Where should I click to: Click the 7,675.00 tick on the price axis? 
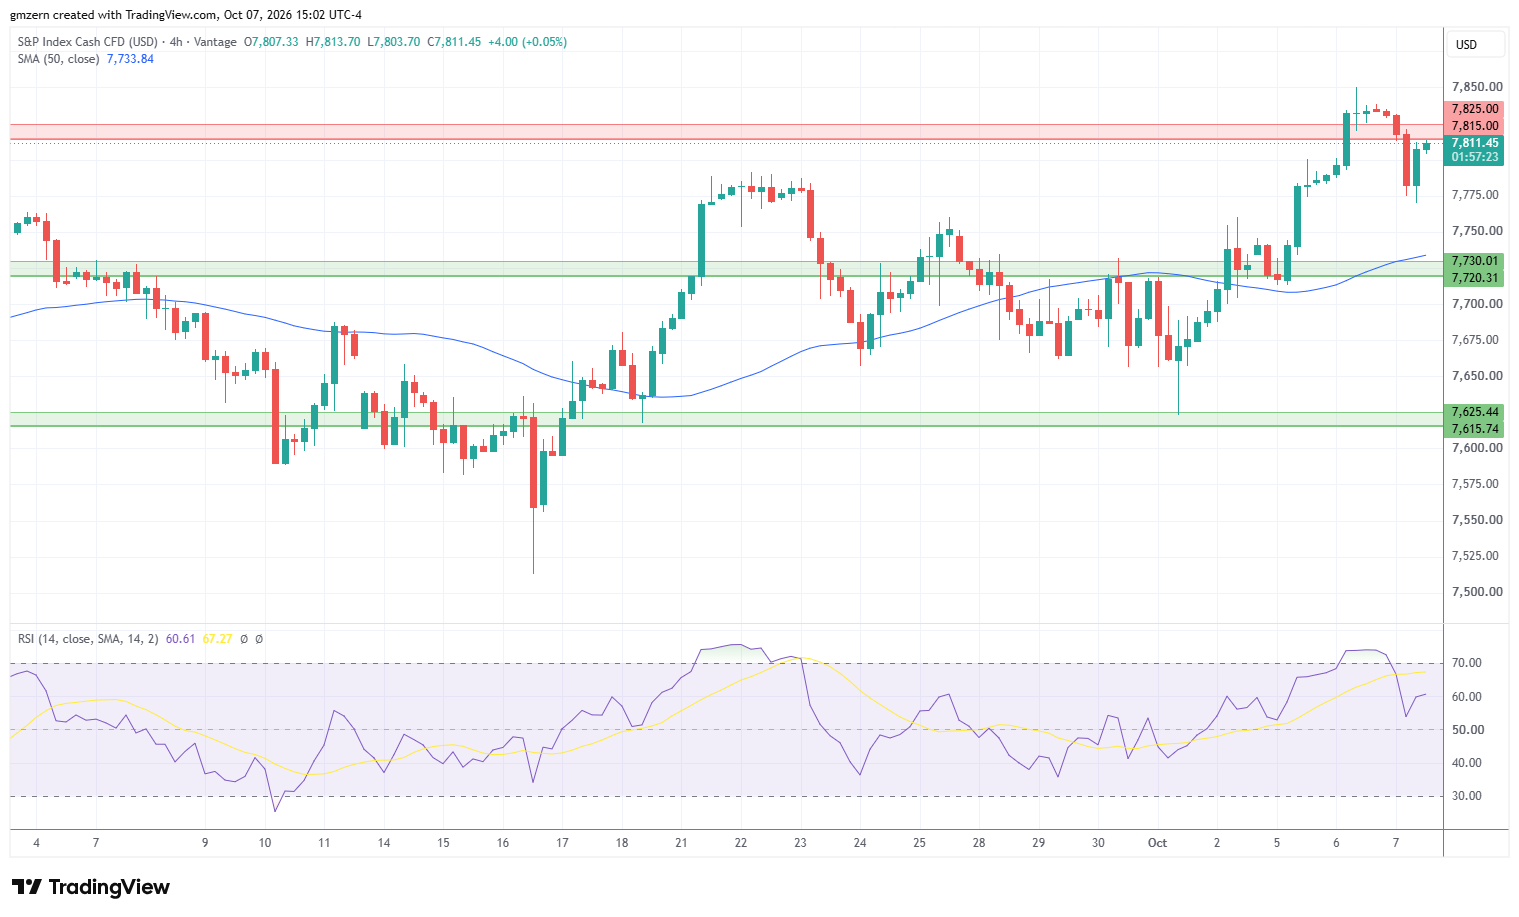1476,340
